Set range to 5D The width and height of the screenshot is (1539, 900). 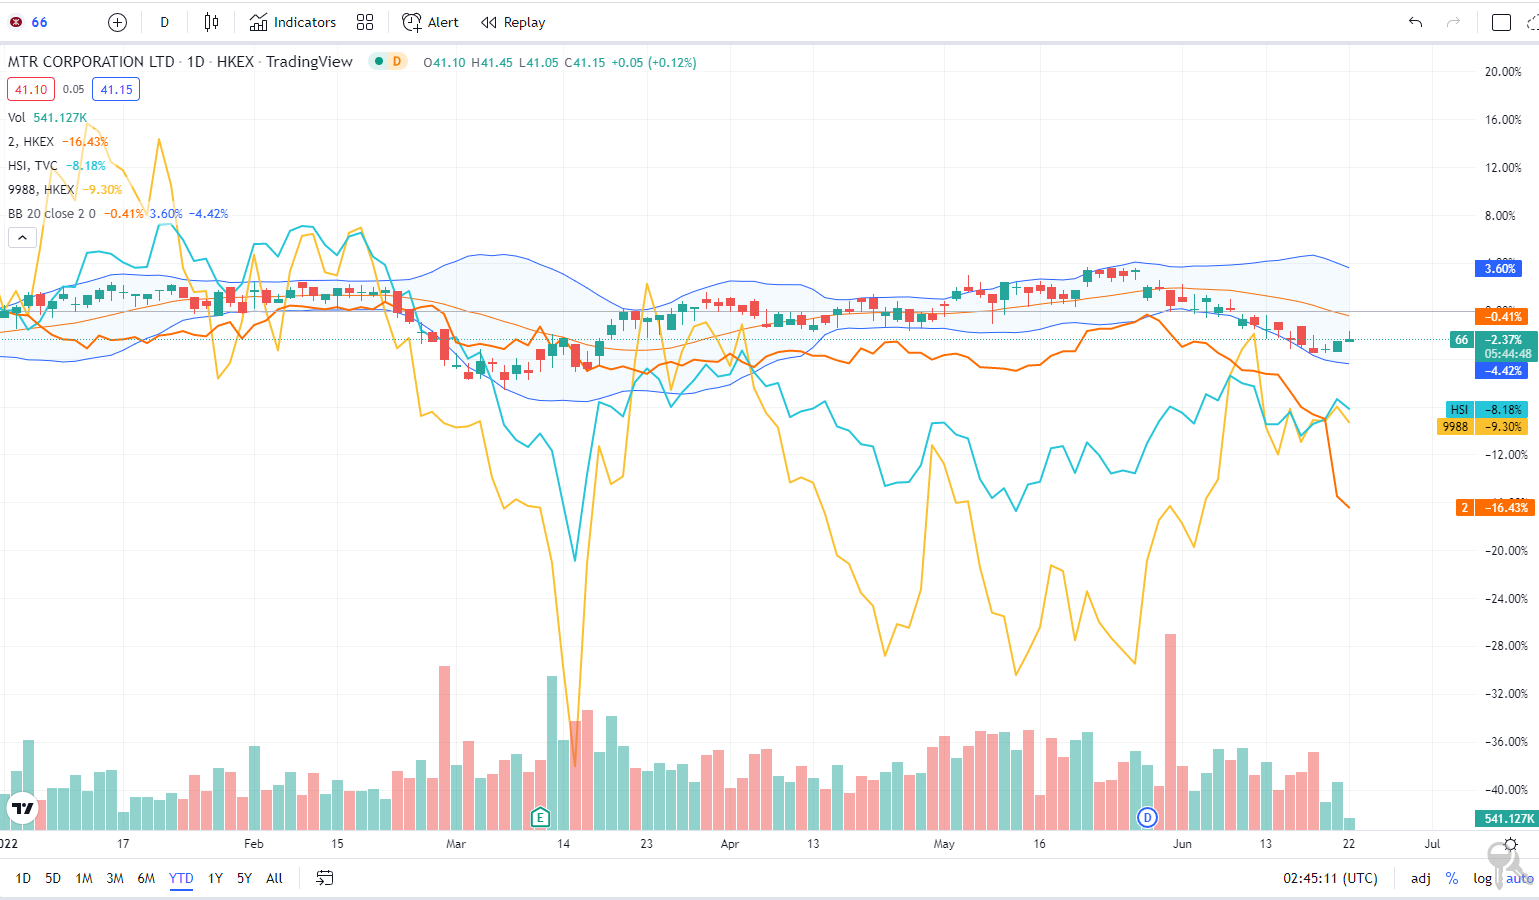53,878
